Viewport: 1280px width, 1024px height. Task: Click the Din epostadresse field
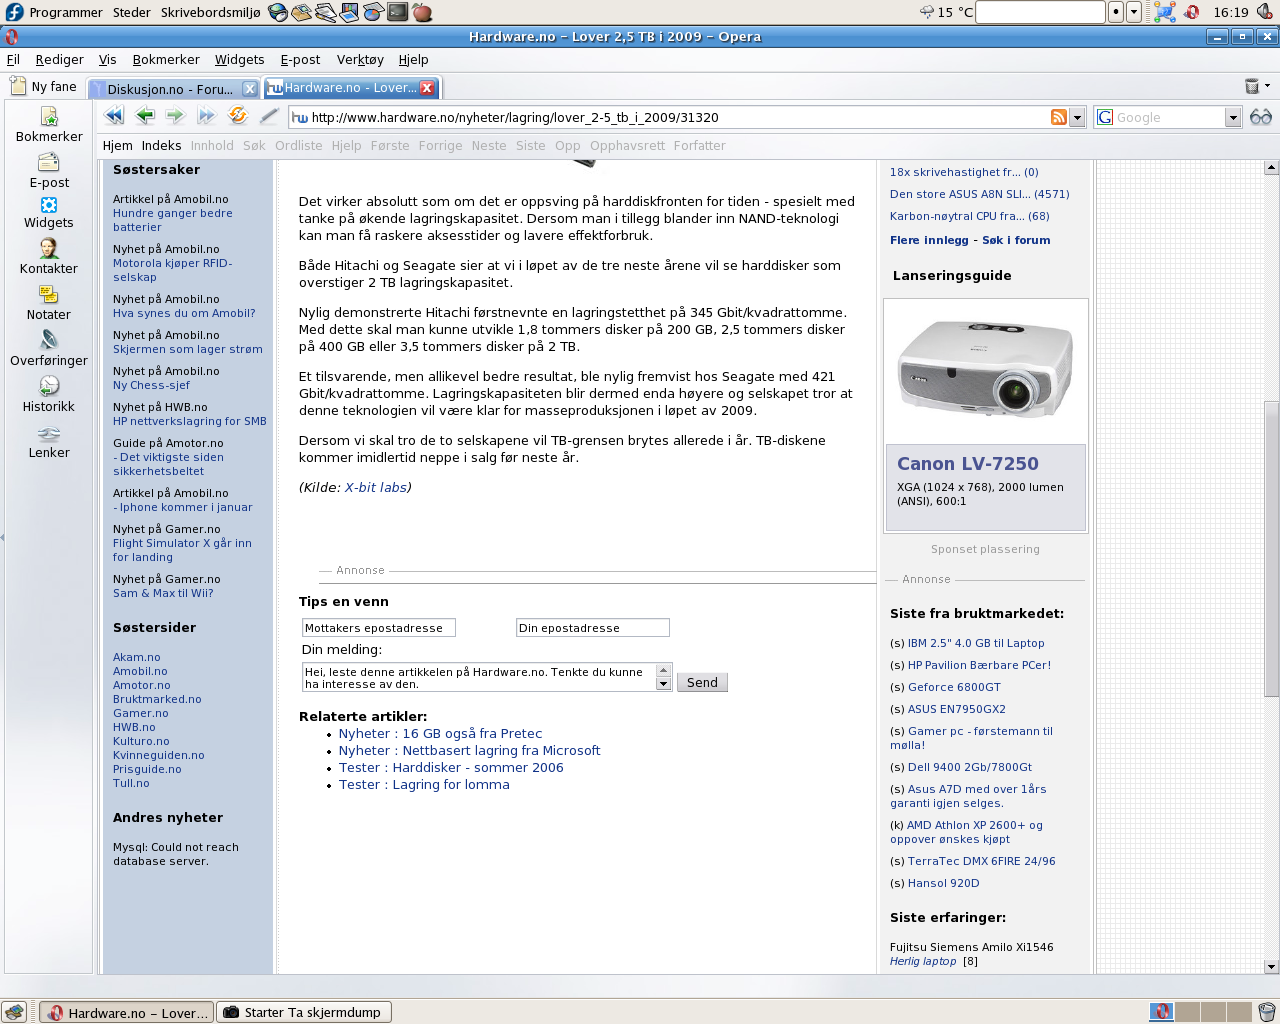(593, 628)
